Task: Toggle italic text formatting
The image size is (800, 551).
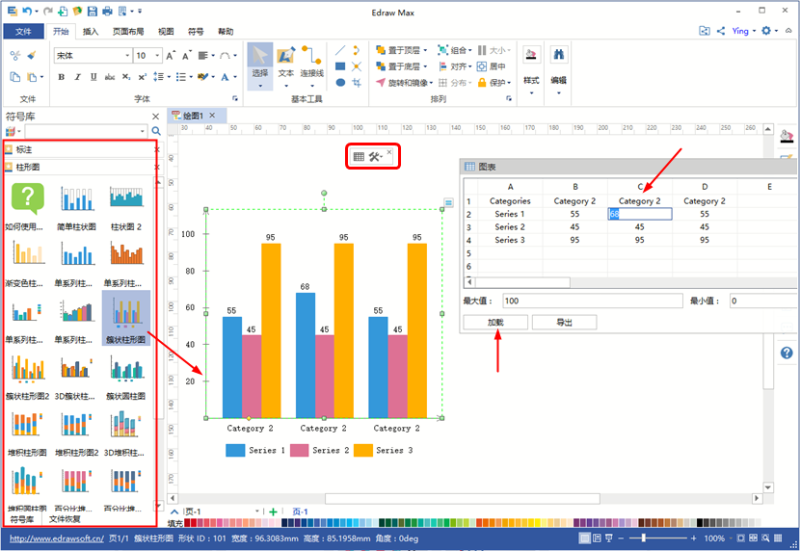Action: (x=76, y=77)
